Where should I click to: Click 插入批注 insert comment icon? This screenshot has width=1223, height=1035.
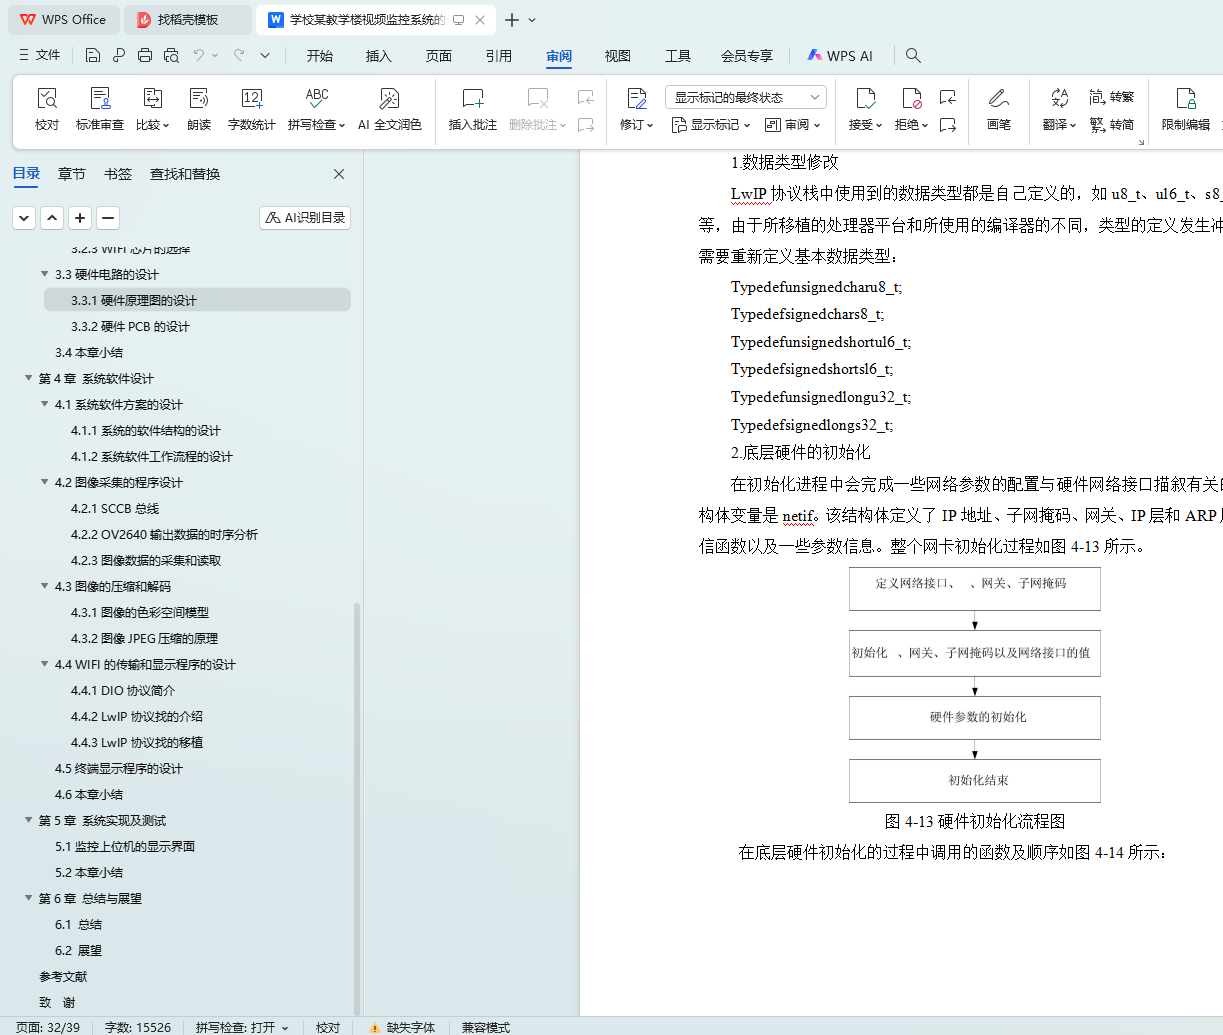[x=473, y=98]
